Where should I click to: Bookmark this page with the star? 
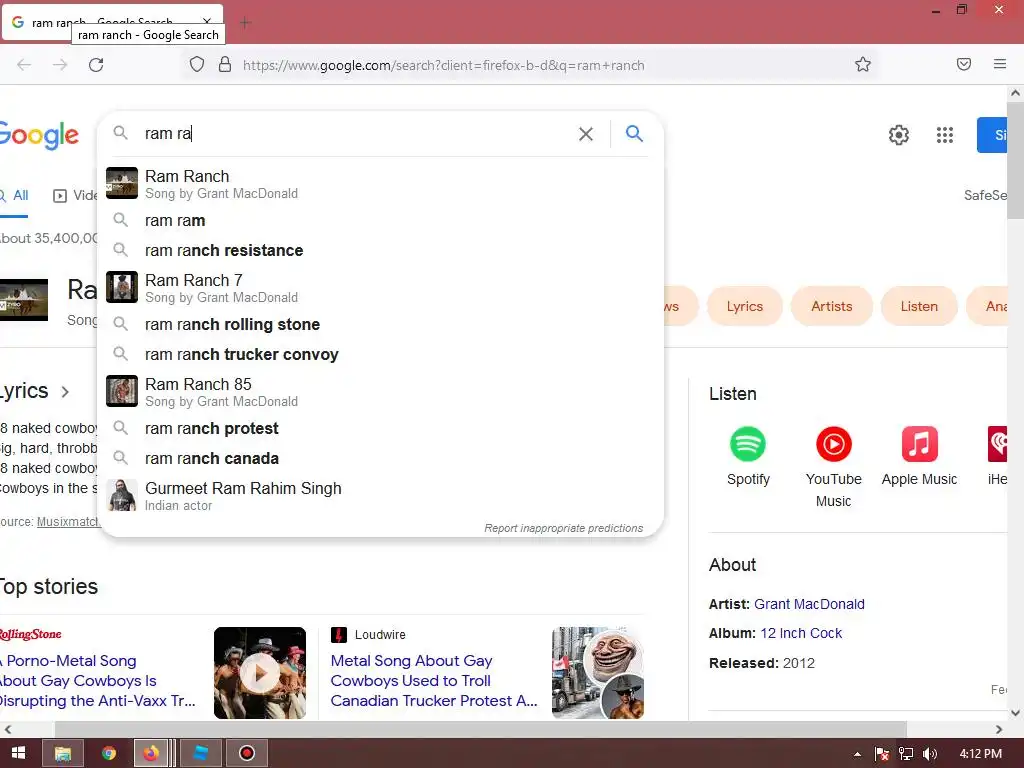pos(863,64)
